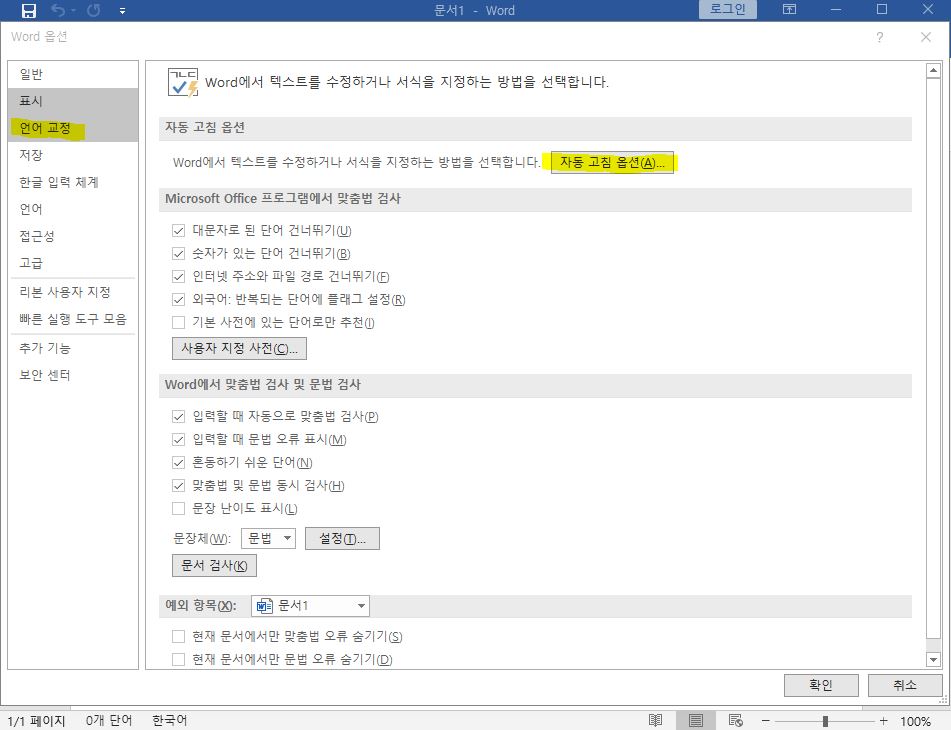The width and height of the screenshot is (951, 730).
Task: Open the 추가 기능 category
Action: pos(73,347)
